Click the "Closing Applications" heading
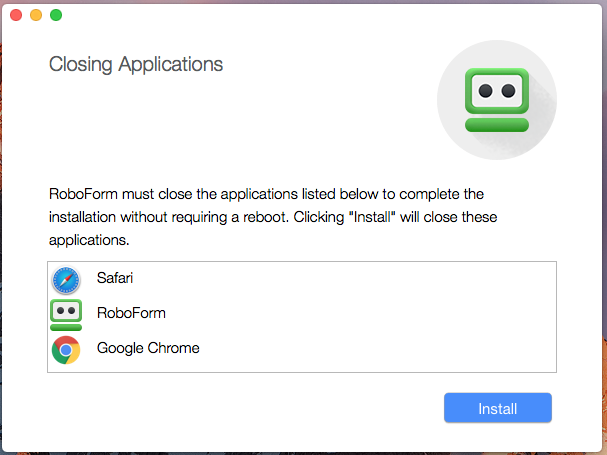Viewport: 607px width, 455px height. (136, 65)
